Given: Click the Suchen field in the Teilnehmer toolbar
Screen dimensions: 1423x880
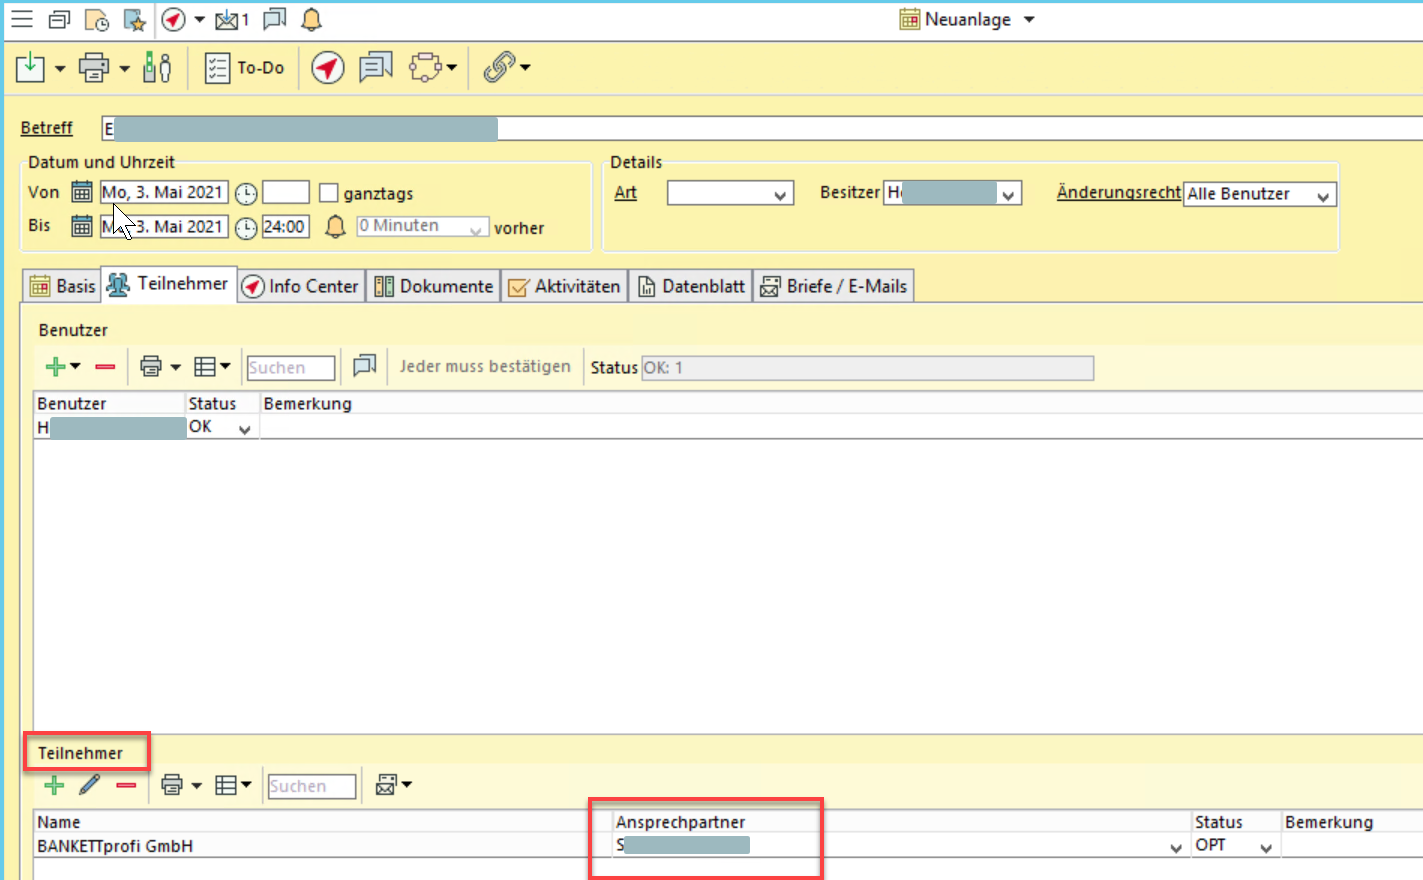Looking at the screenshot, I should tap(311, 786).
